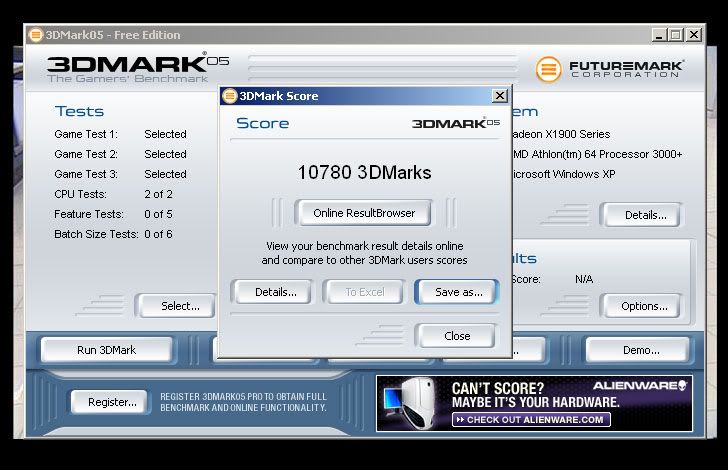The image size is (728, 470).
Task: Open the Options... button in Results
Action: [x=644, y=306]
